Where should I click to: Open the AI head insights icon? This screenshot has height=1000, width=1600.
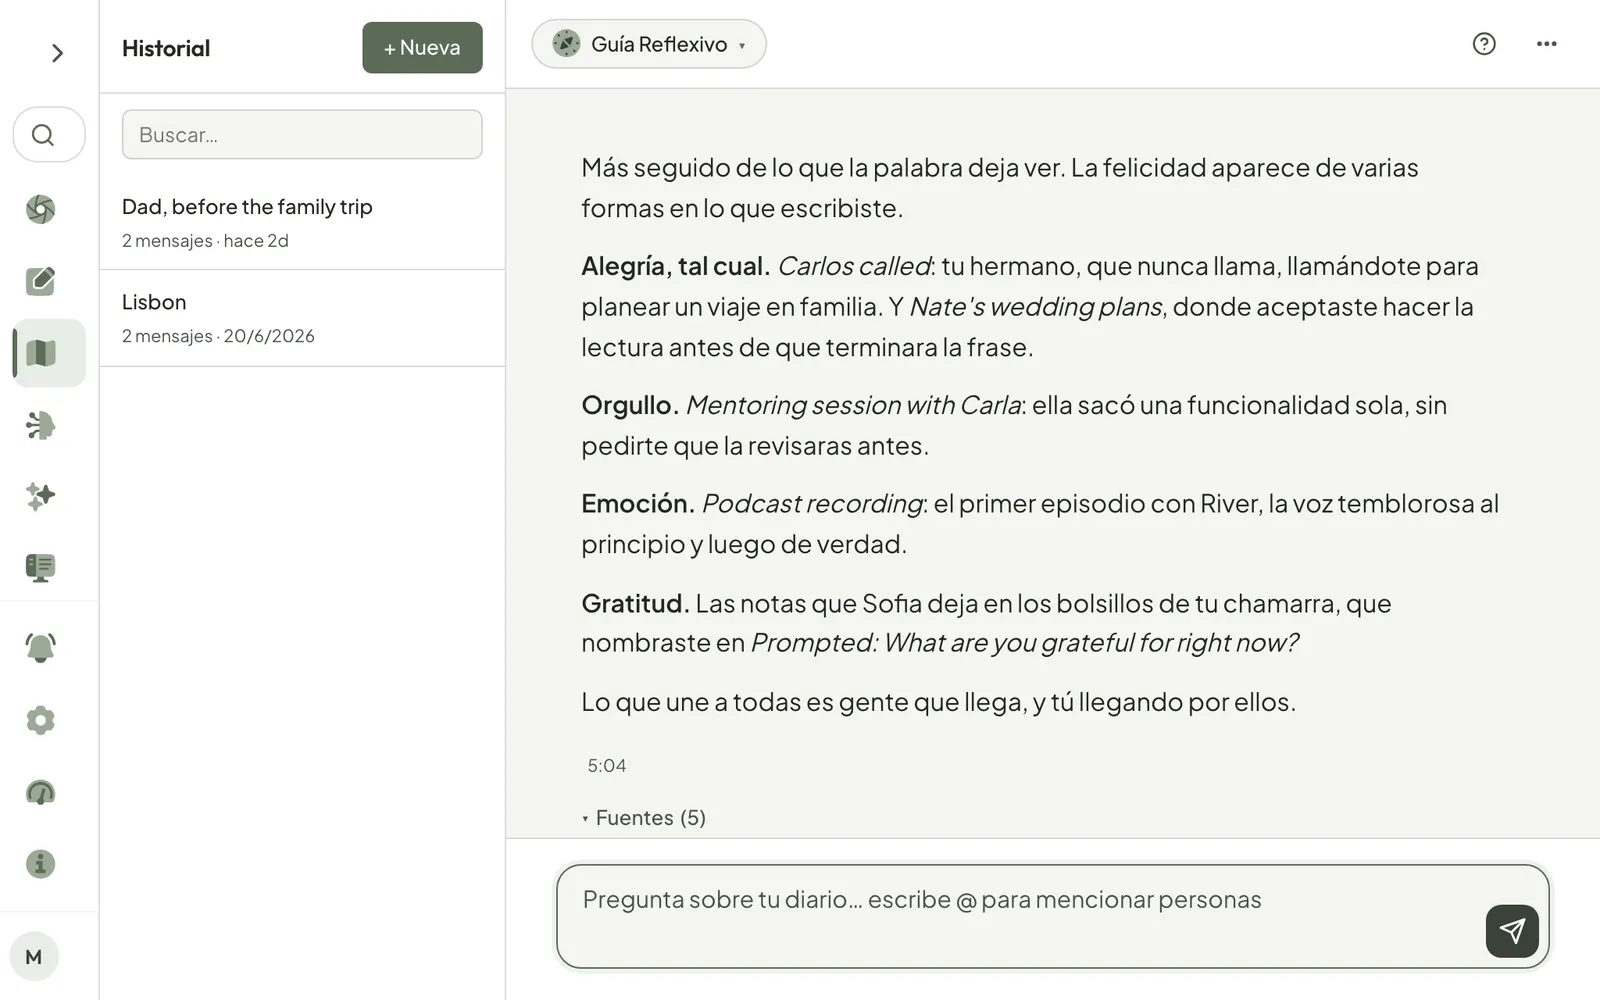coord(40,425)
